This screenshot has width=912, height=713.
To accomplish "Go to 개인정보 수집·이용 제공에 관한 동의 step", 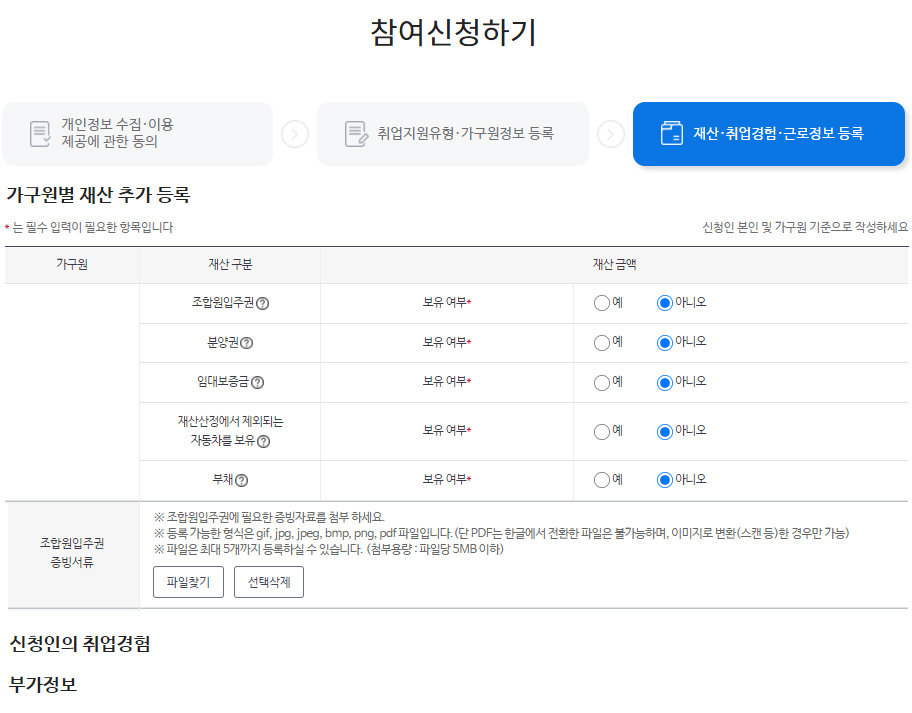I will [137, 134].
